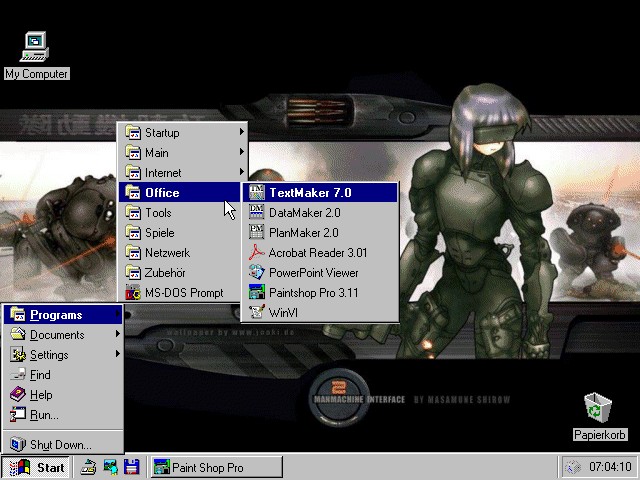The width and height of the screenshot is (640, 480).
Task: Click the first quick-launch icon beside Start
Action: pyautogui.click(x=88, y=467)
